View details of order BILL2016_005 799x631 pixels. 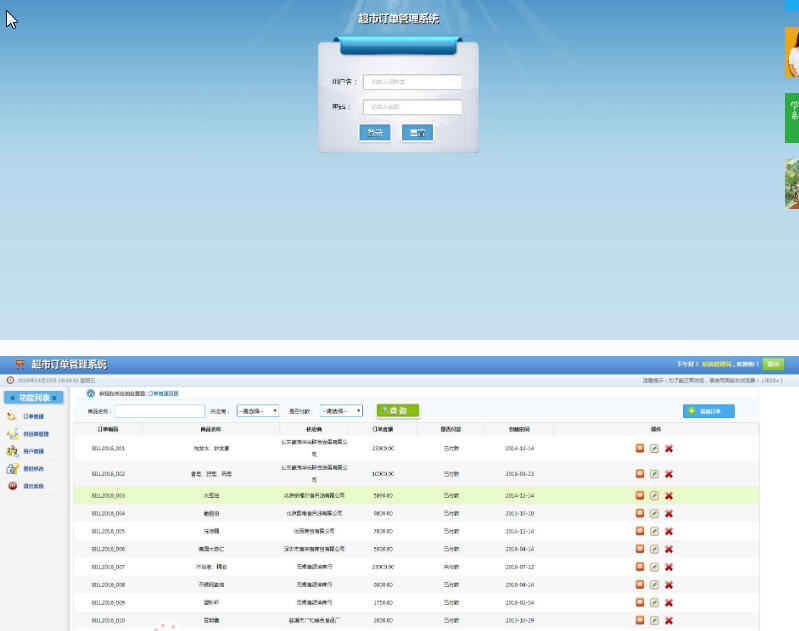[x=640, y=531]
